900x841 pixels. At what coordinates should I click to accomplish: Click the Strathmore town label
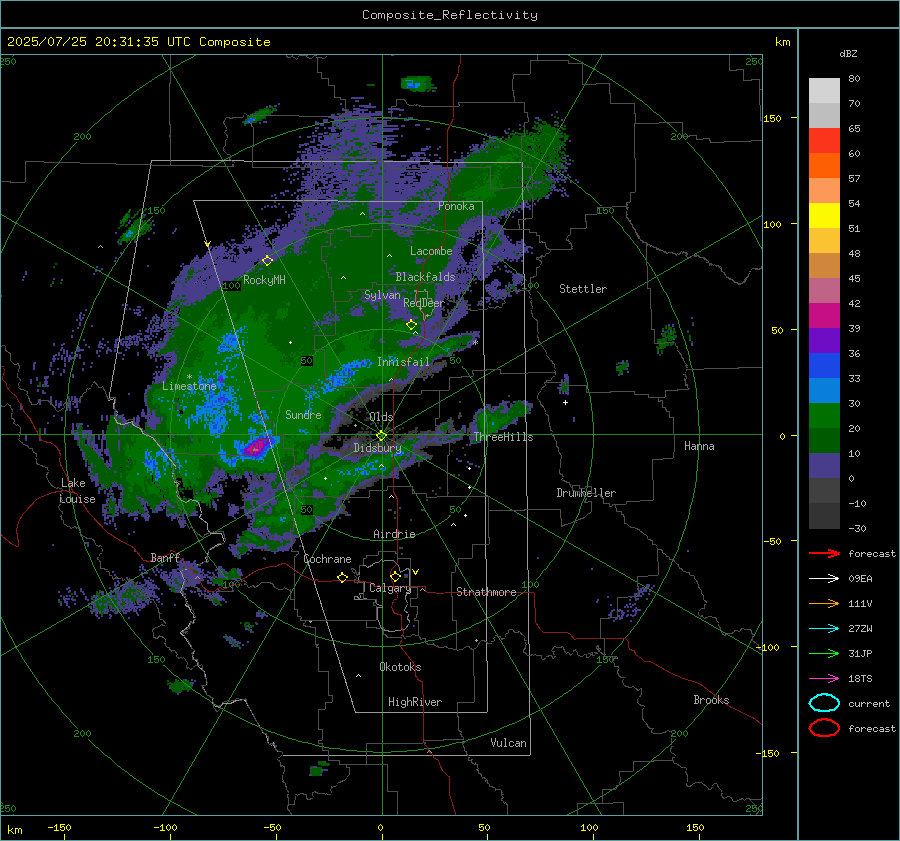486,592
